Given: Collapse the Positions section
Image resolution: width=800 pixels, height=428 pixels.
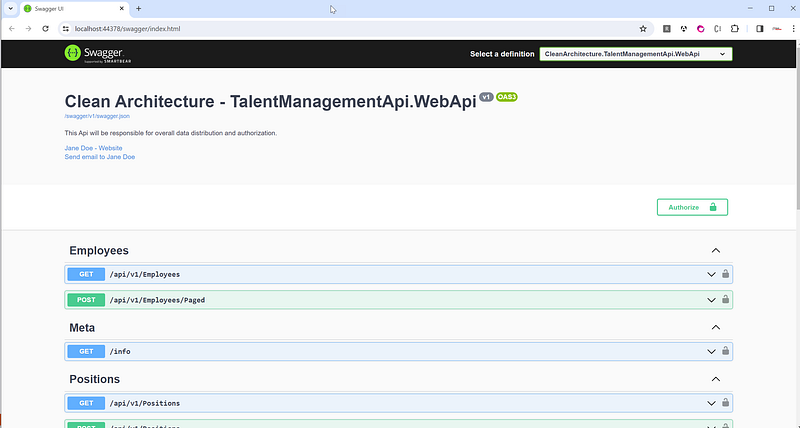Looking at the screenshot, I should [716, 379].
